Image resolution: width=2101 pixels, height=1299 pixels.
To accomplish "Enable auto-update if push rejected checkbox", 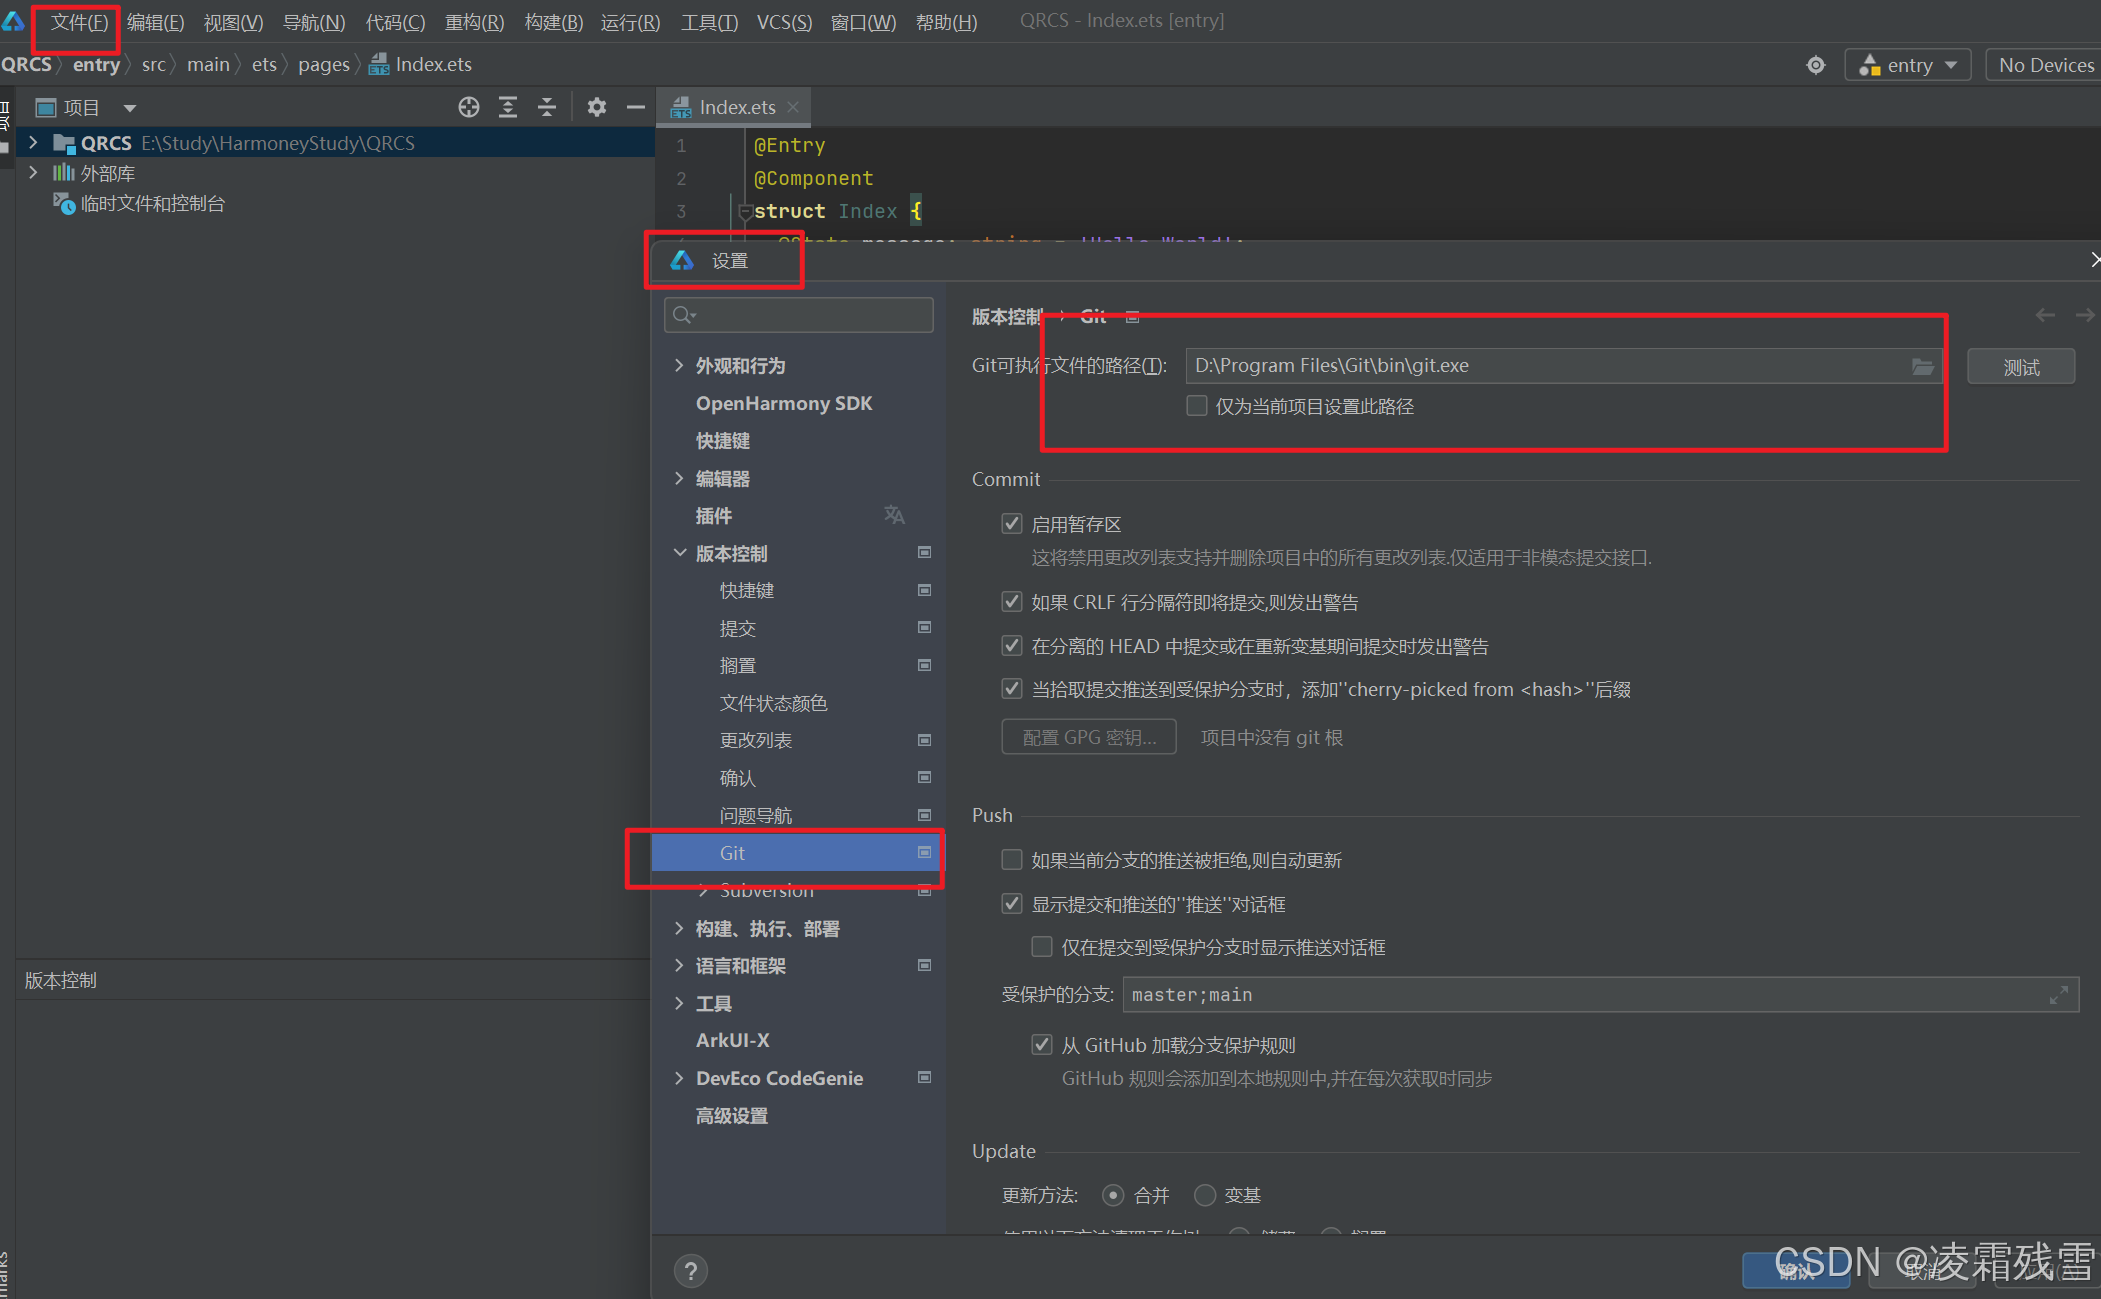I will click(1012, 860).
